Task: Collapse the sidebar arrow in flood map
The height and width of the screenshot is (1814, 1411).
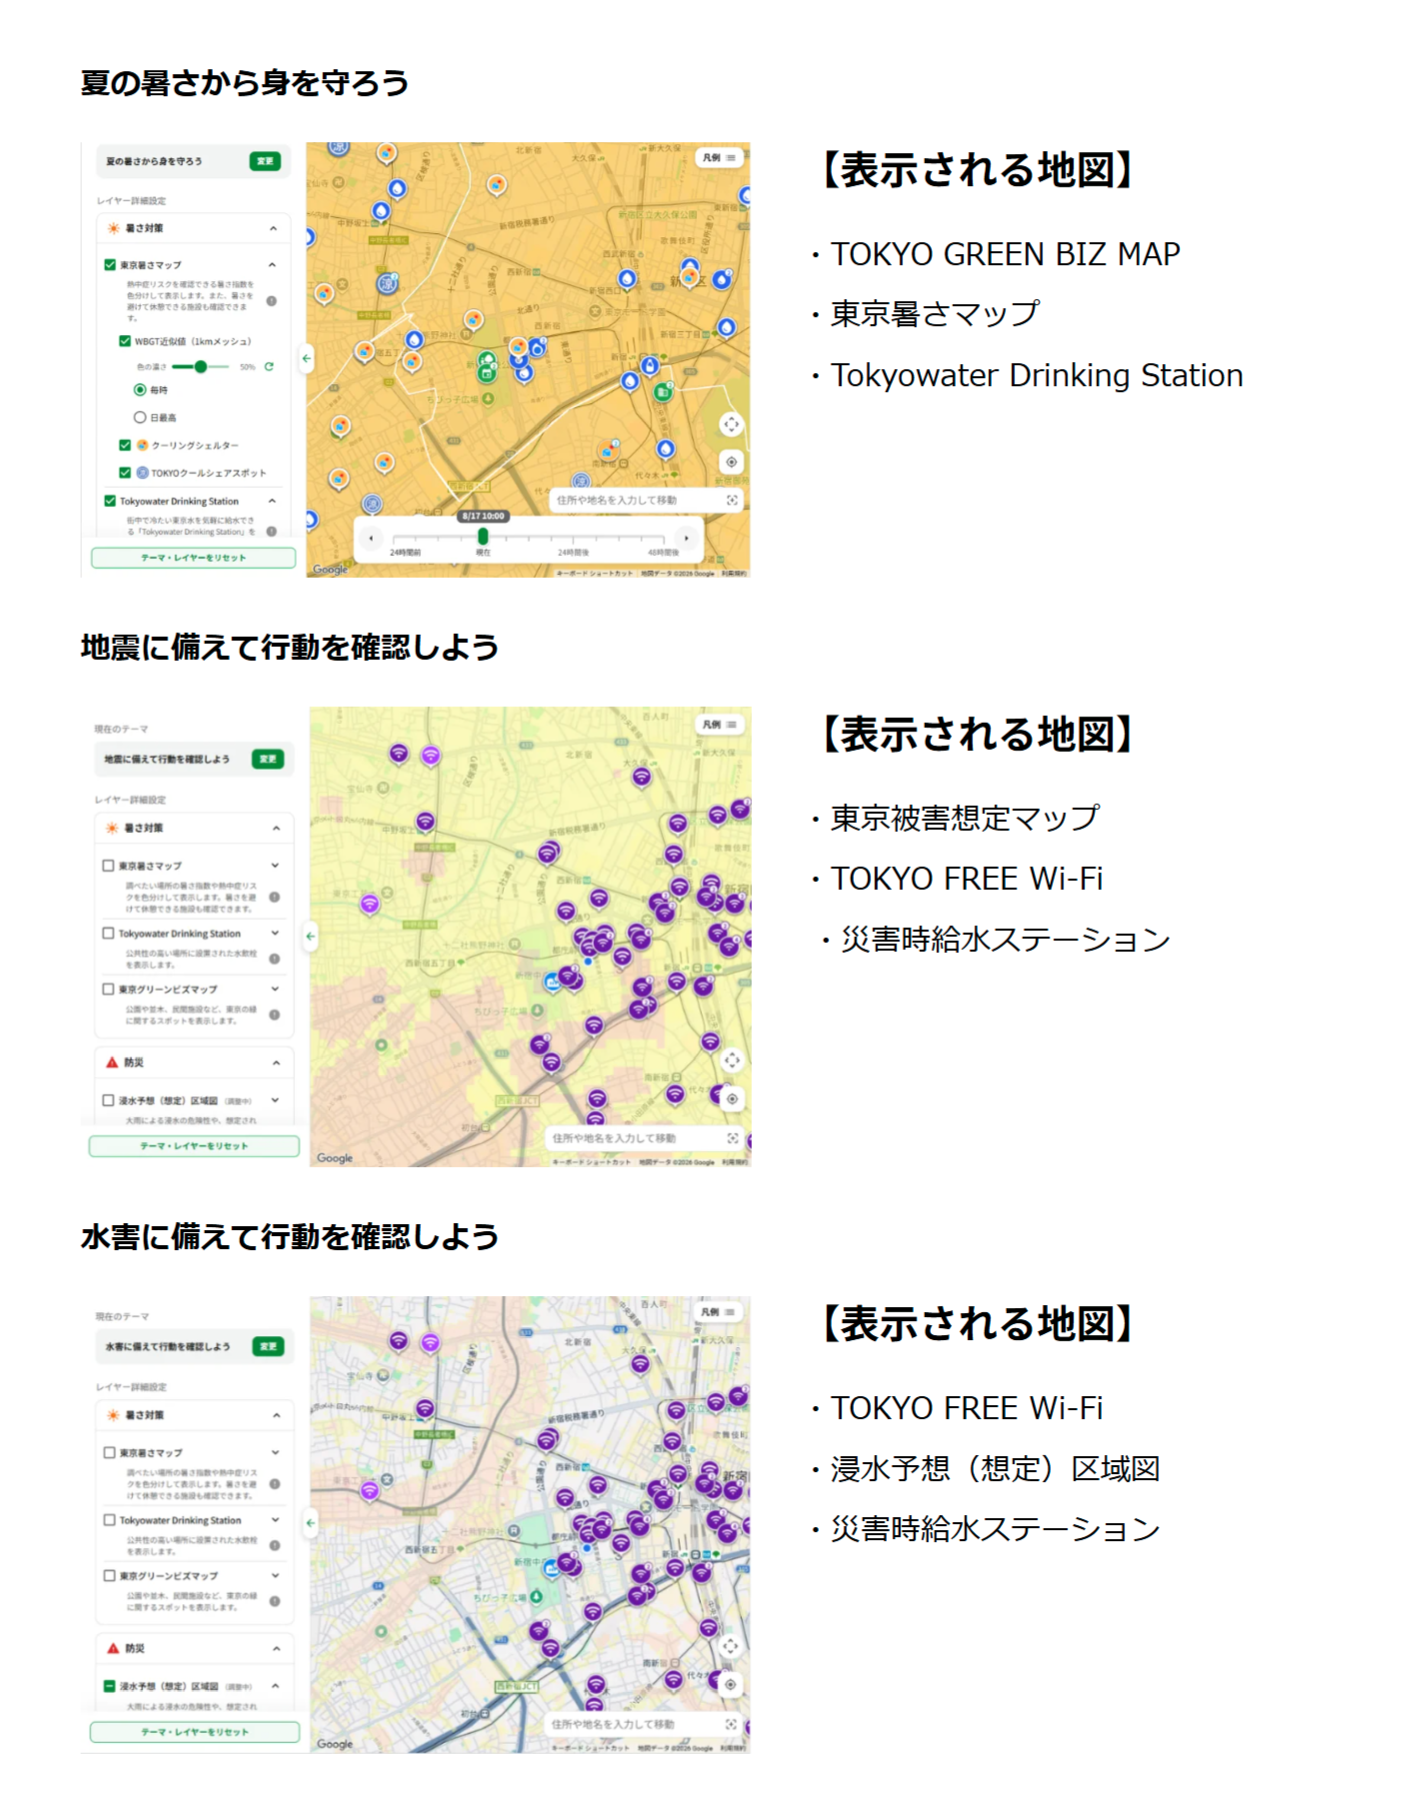Action: pyautogui.click(x=311, y=1523)
